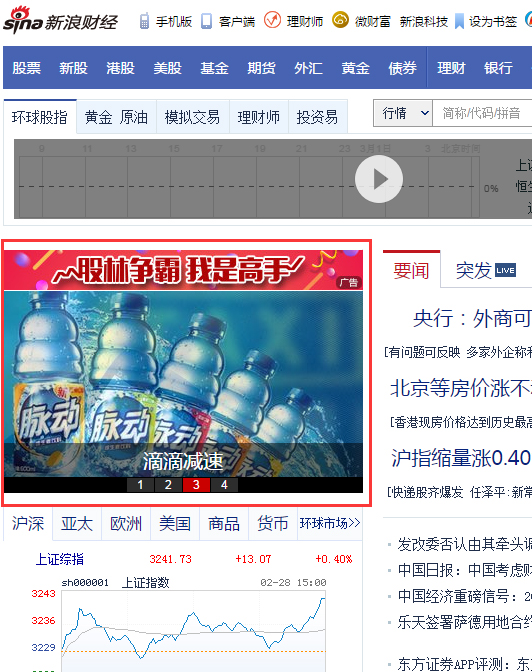Open the 外汇 navigation item
Screen dimensions: 532x672
pyautogui.click(x=308, y=68)
